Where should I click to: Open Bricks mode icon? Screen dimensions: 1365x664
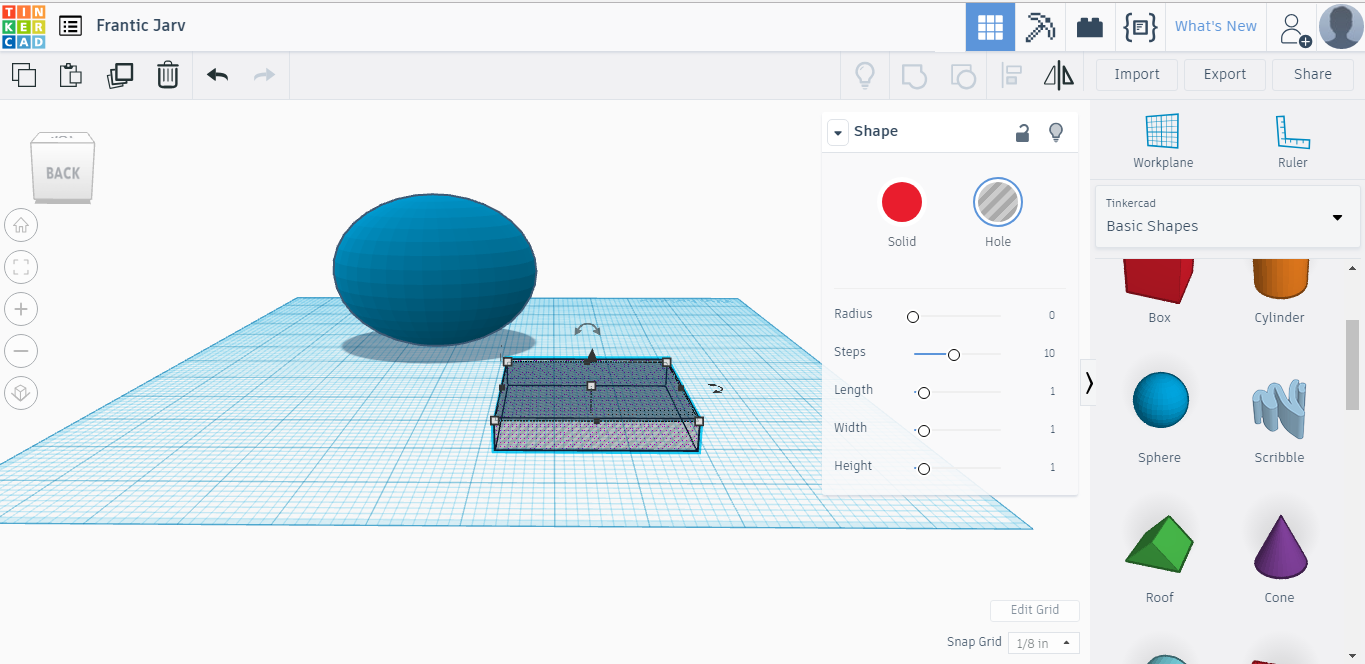click(x=1090, y=27)
